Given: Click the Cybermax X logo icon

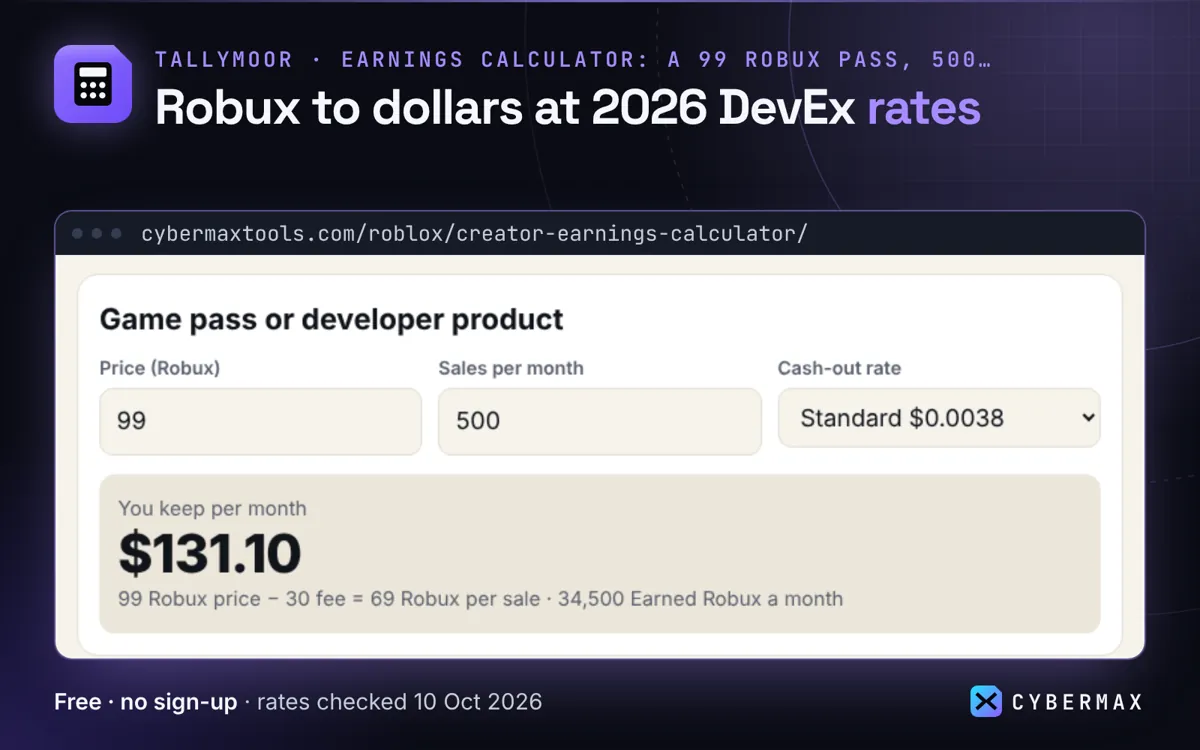Looking at the screenshot, I should click(x=986, y=701).
